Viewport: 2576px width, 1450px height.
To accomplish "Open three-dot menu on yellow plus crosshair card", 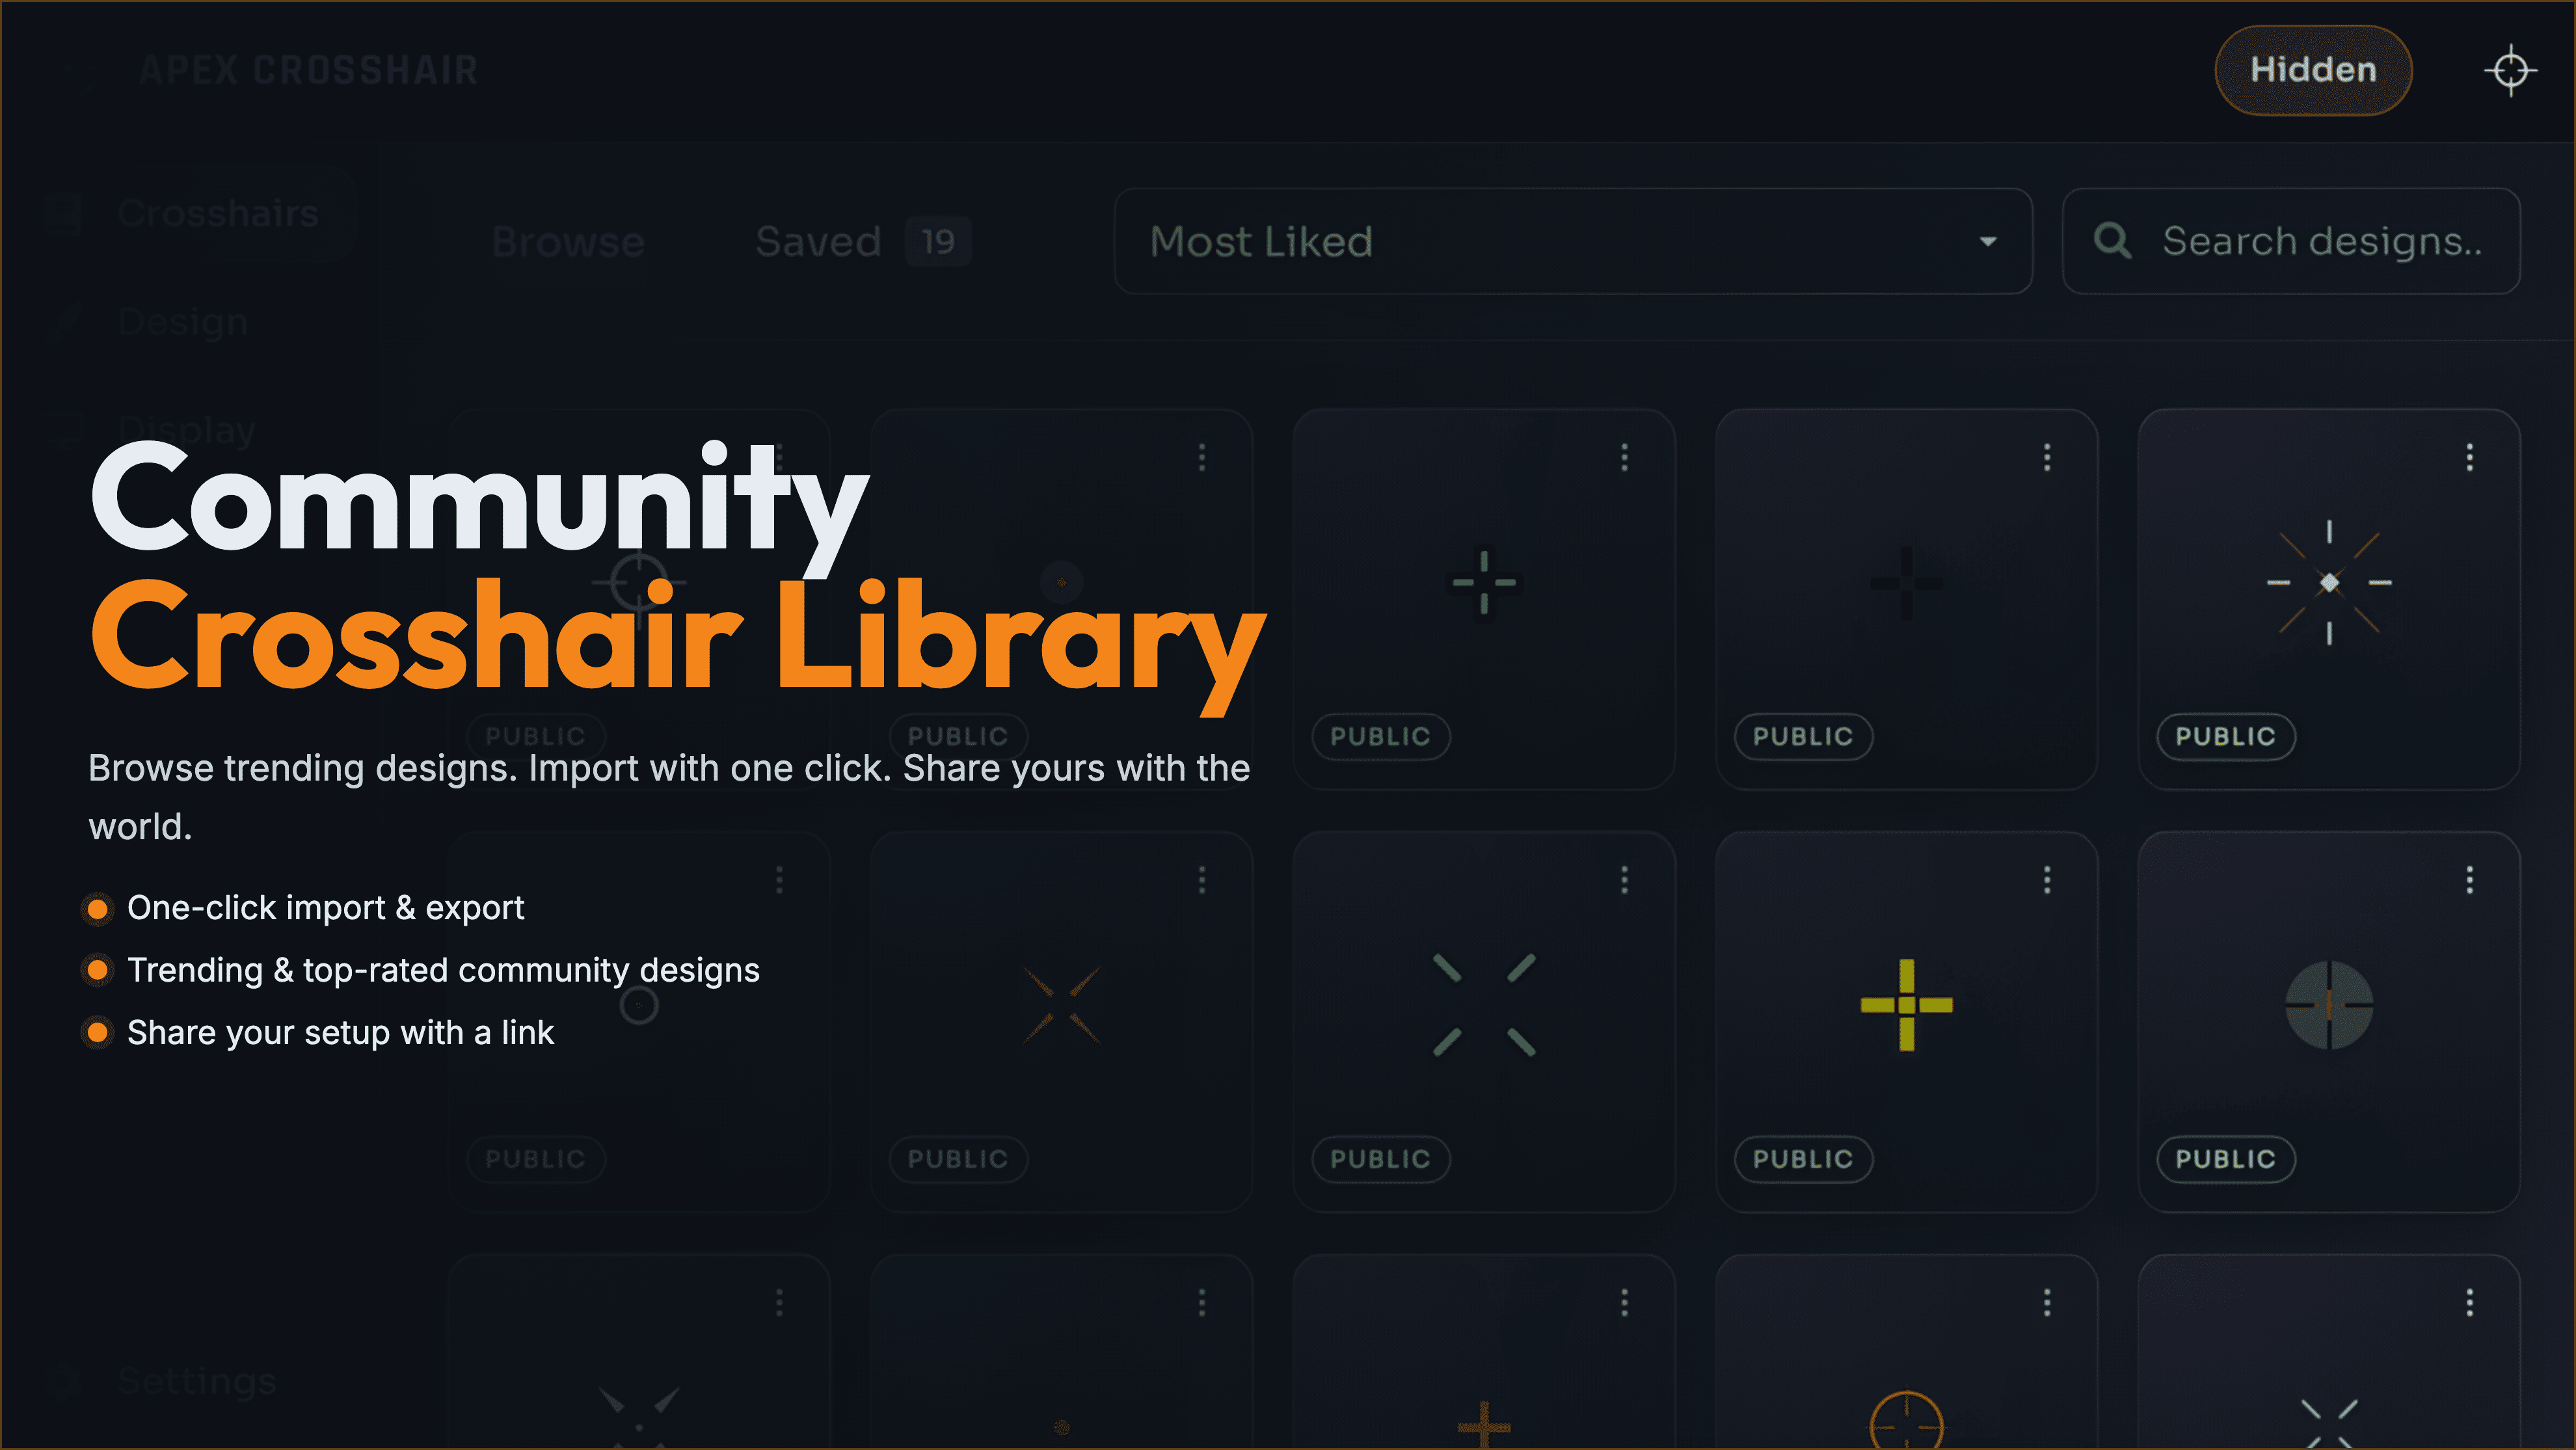I will tap(2047, 880).
